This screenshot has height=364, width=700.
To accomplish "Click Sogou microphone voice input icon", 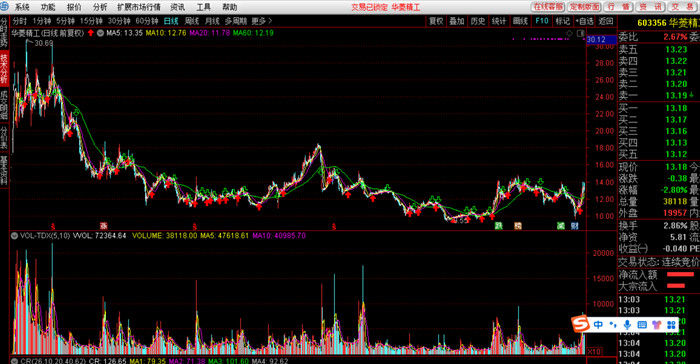I will (x=627, y=325).
